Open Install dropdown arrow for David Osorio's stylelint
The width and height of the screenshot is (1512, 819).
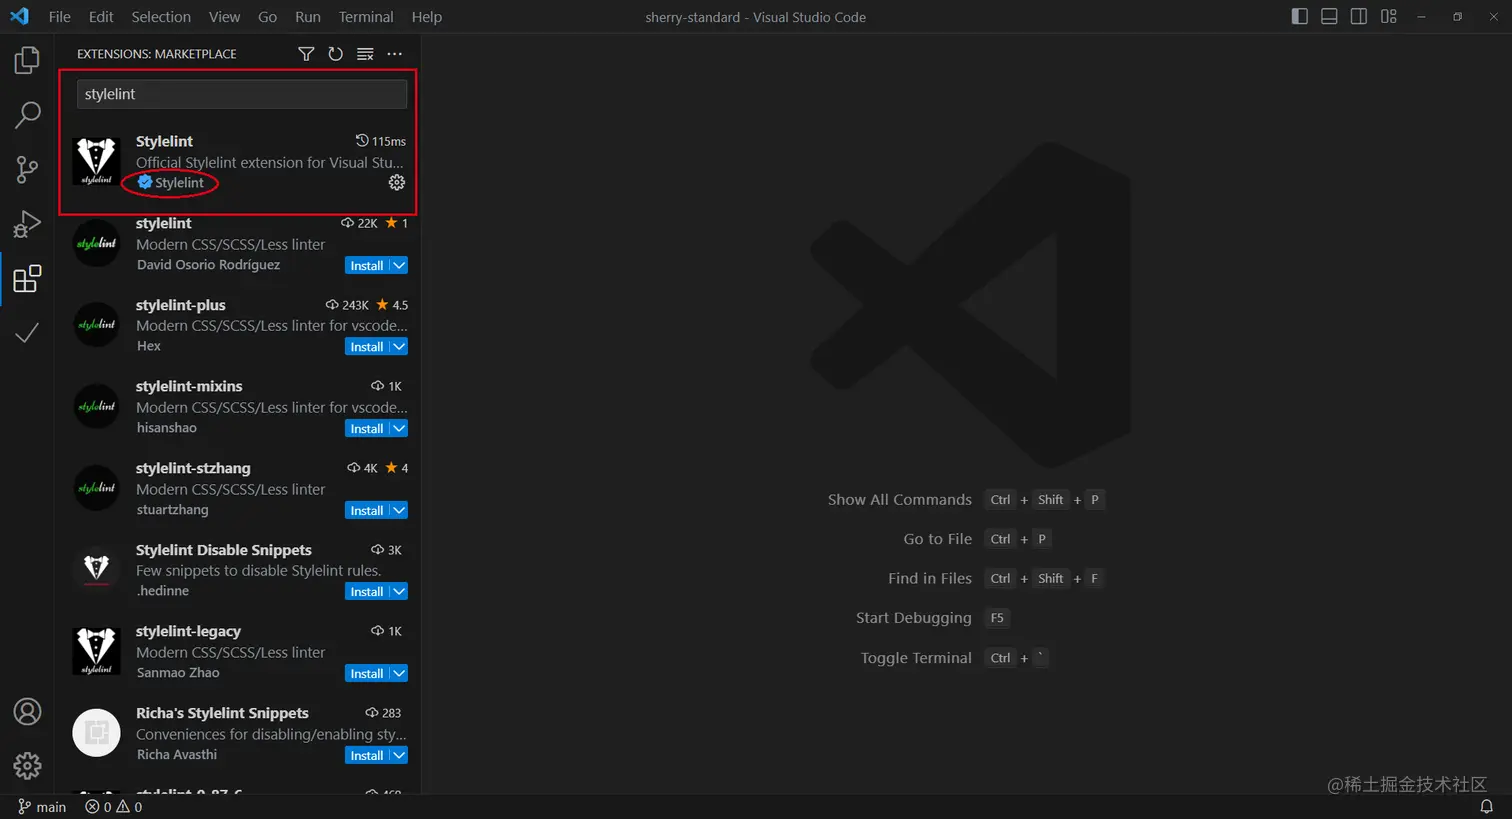[399, 265]
